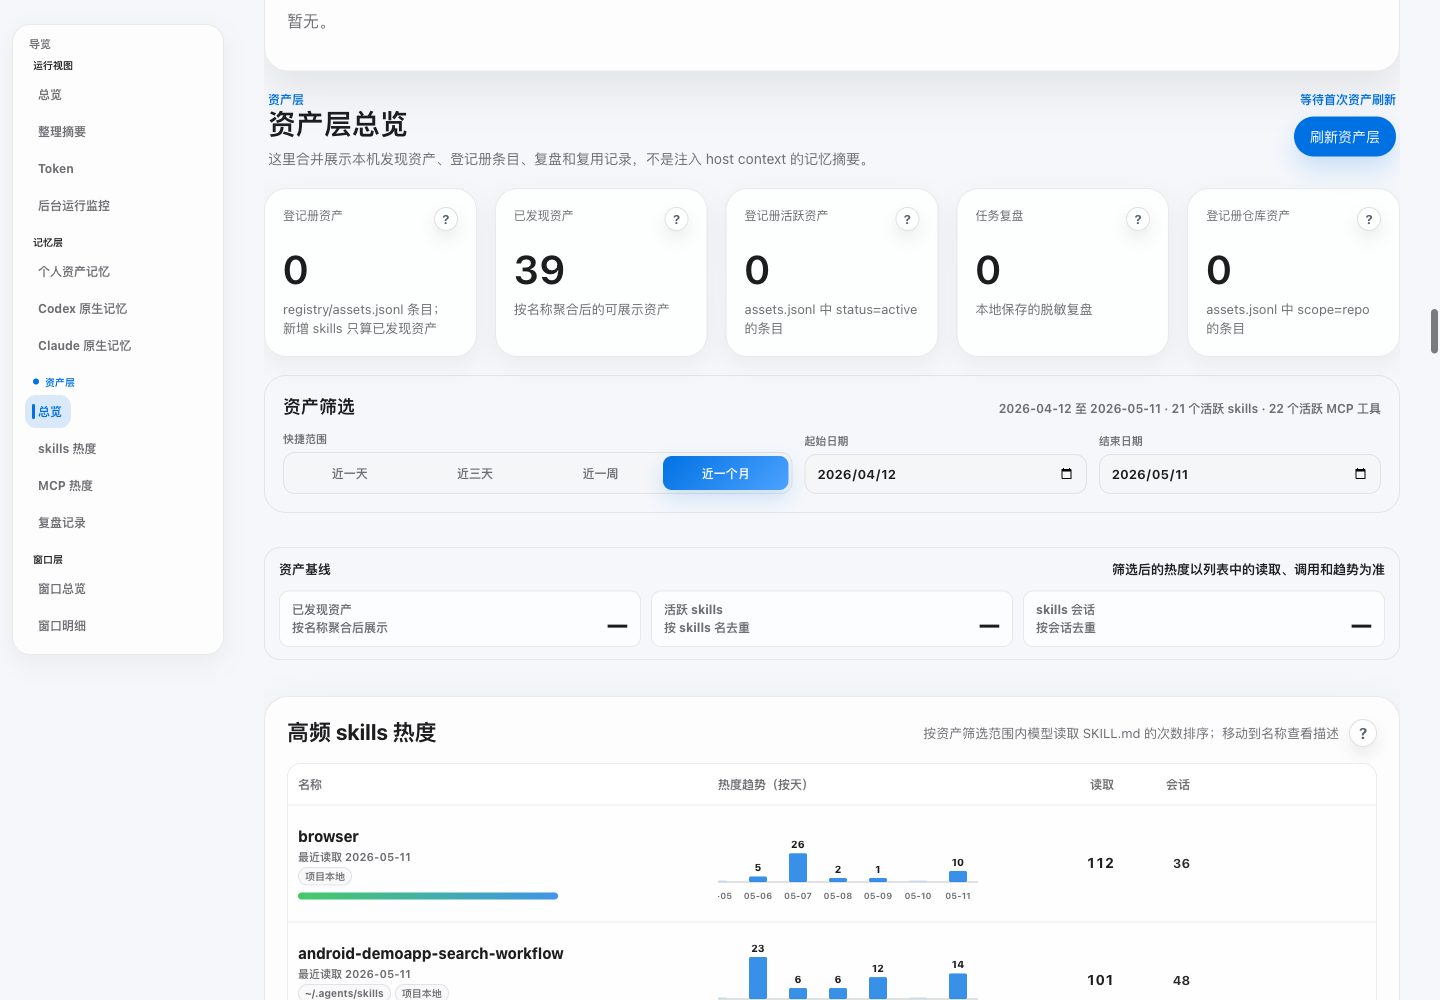Open help for 任务复盘 card
This screenshot has height=1000, width=1440.
pos(1138,219)
